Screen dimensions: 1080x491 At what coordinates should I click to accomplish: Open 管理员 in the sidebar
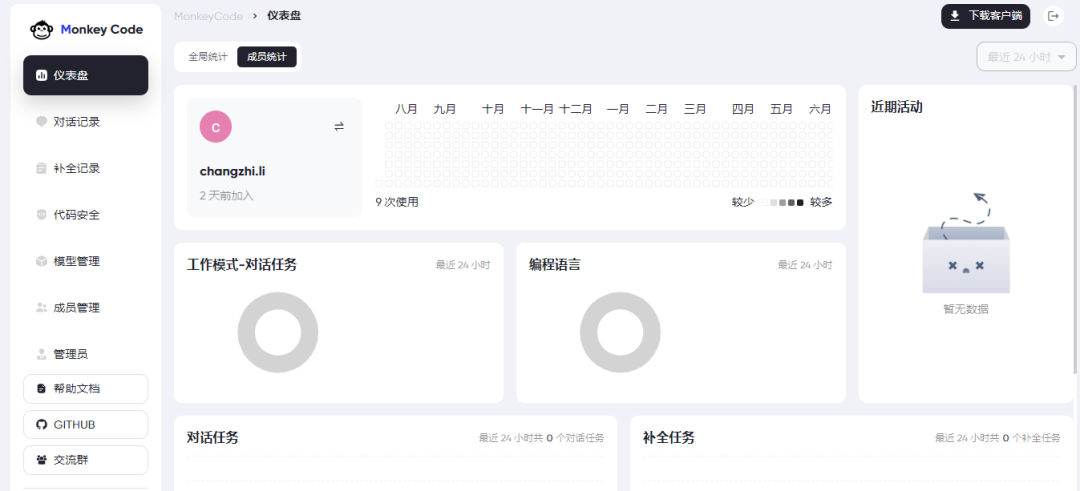point(85,354)
